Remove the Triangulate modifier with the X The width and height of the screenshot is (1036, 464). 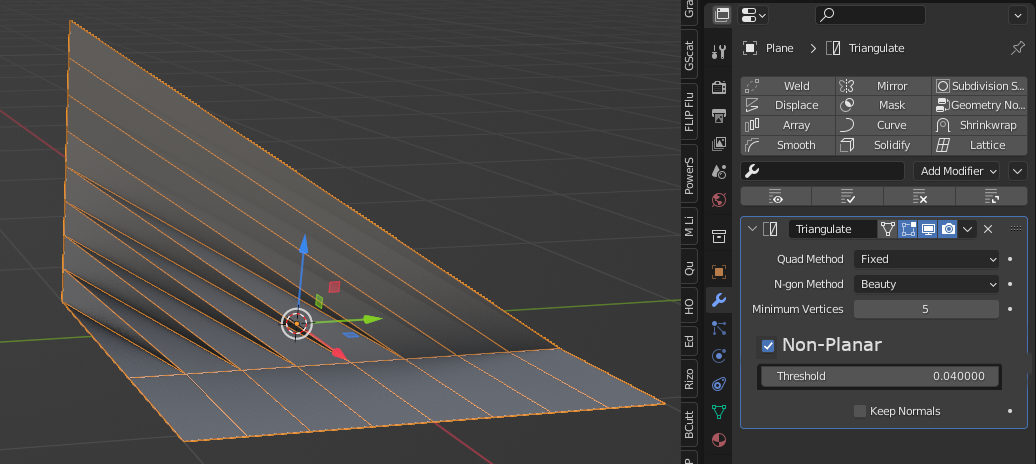click(x=988, y=229)
